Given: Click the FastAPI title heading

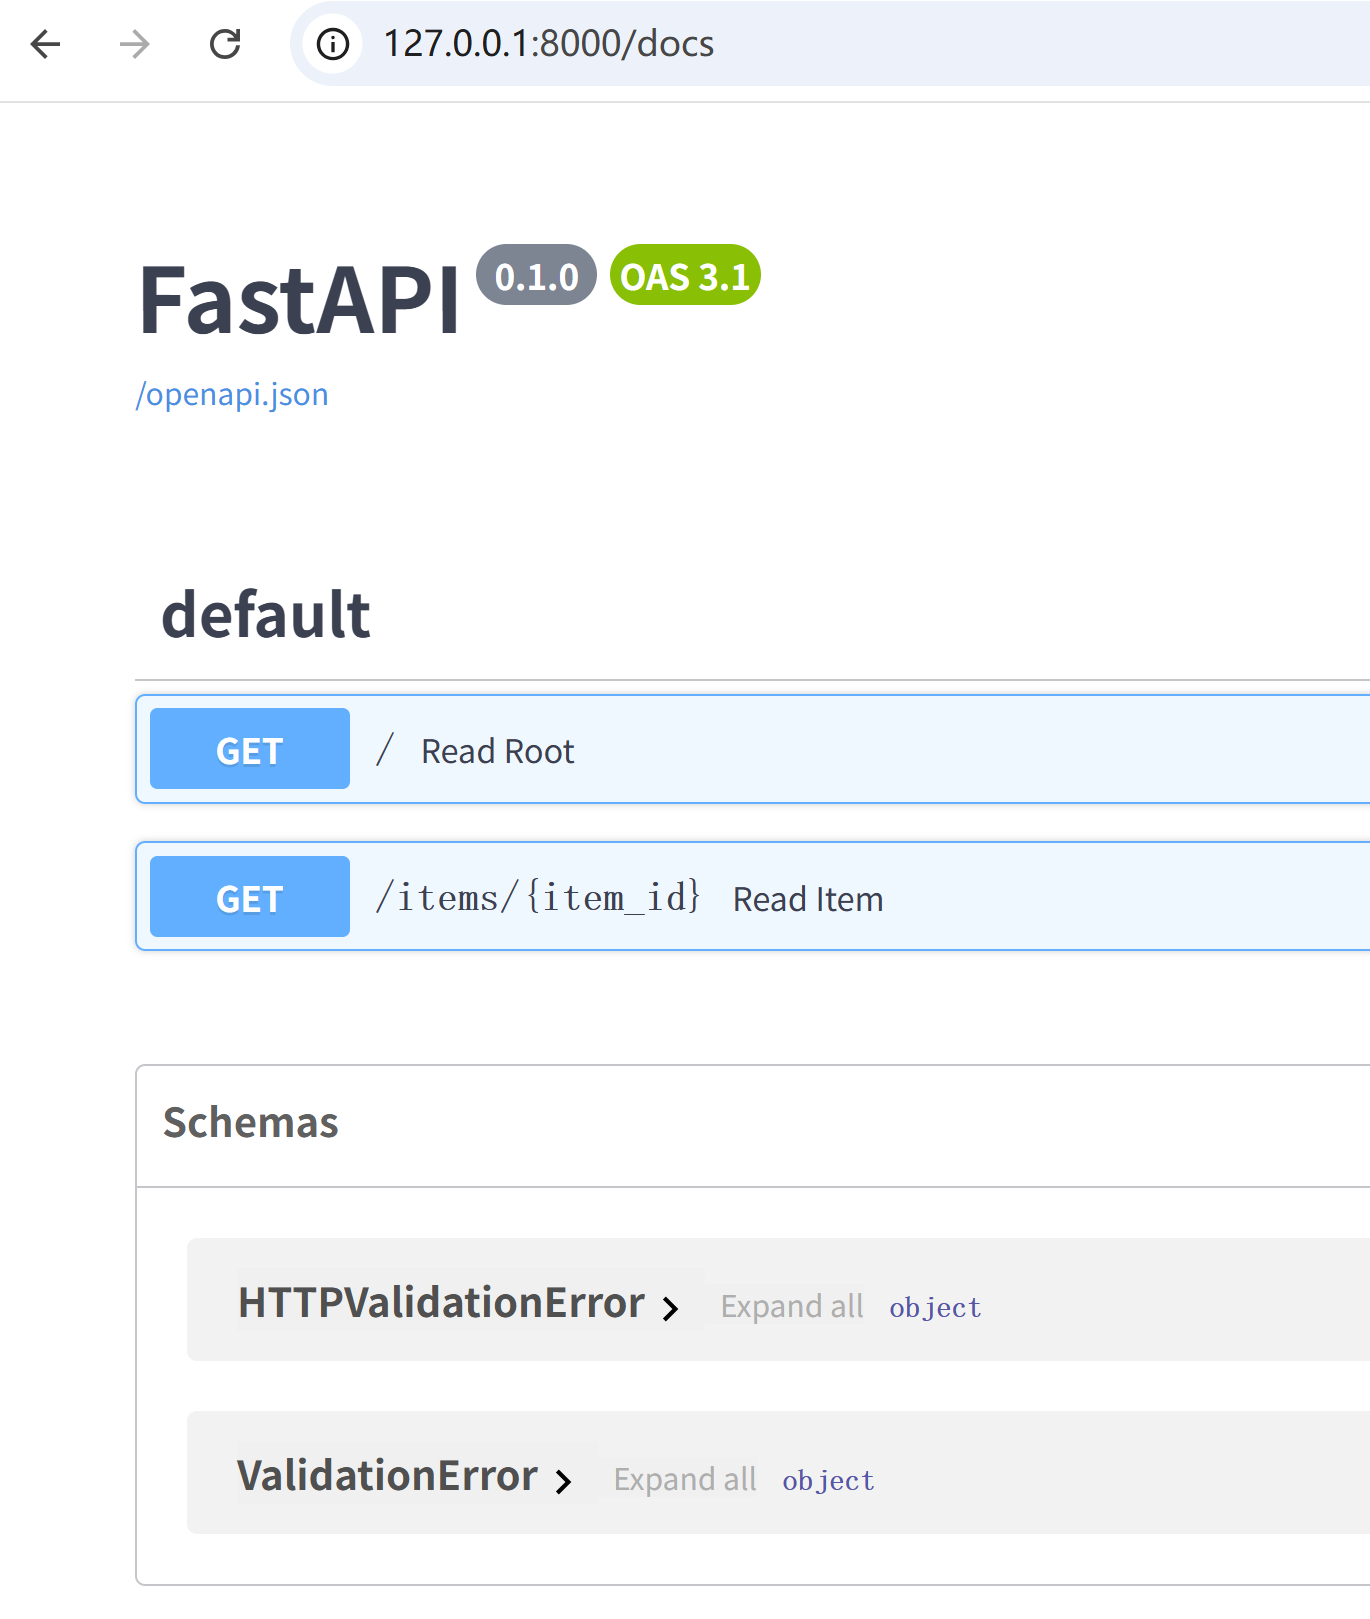Looking at the screenshot, I should tap(299, 300).
